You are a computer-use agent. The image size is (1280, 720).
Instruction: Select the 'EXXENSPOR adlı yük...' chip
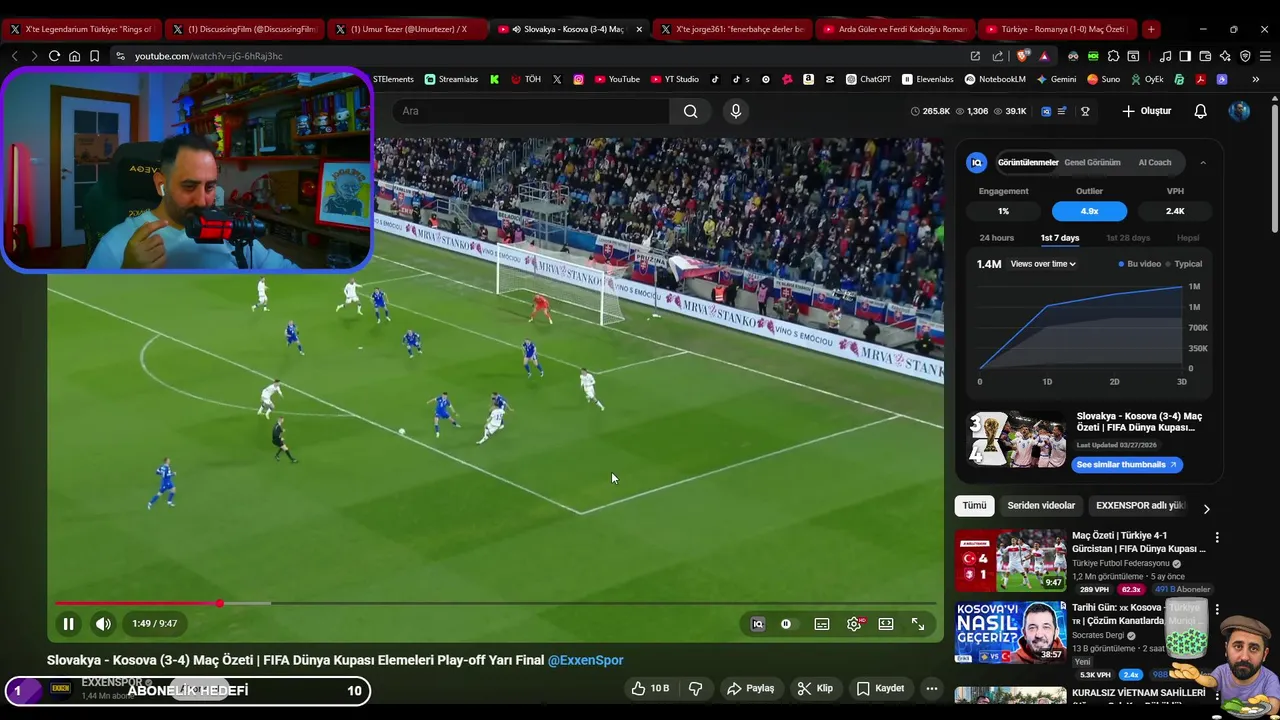pyautogui.click(x=1140, y=506)
